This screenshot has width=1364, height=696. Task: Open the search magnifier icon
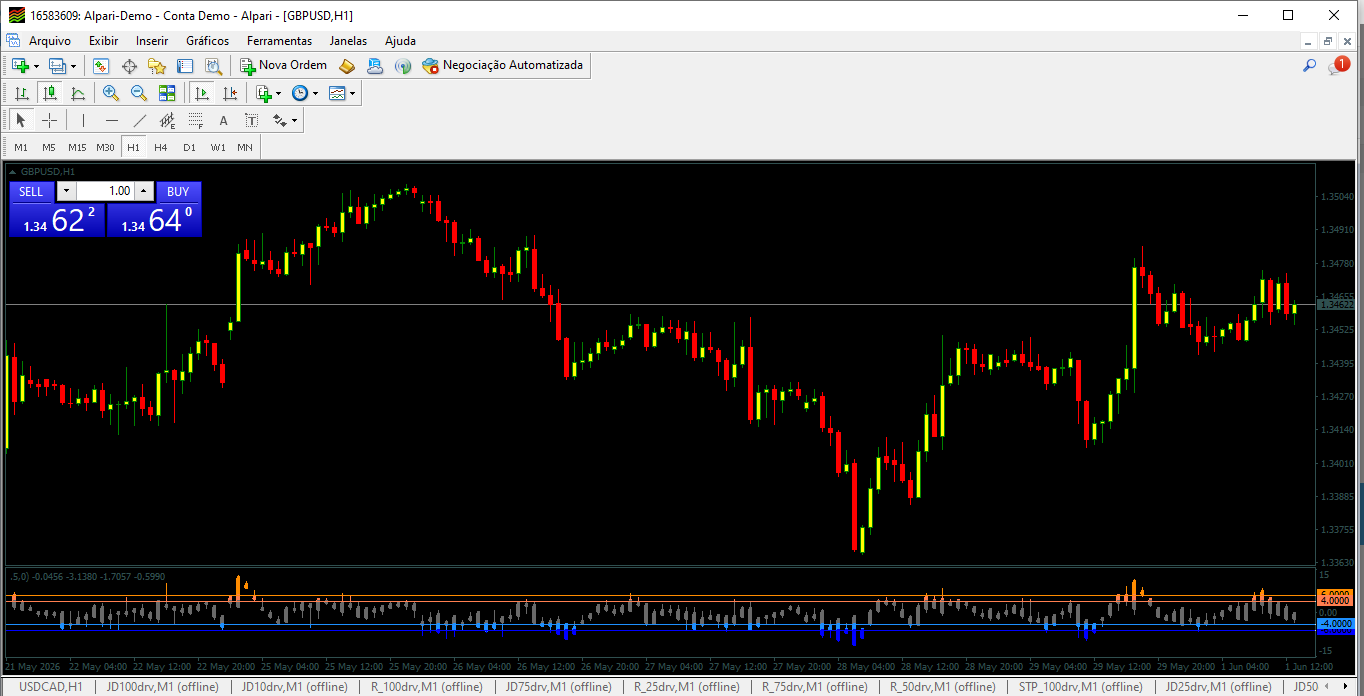(1309, 66)
